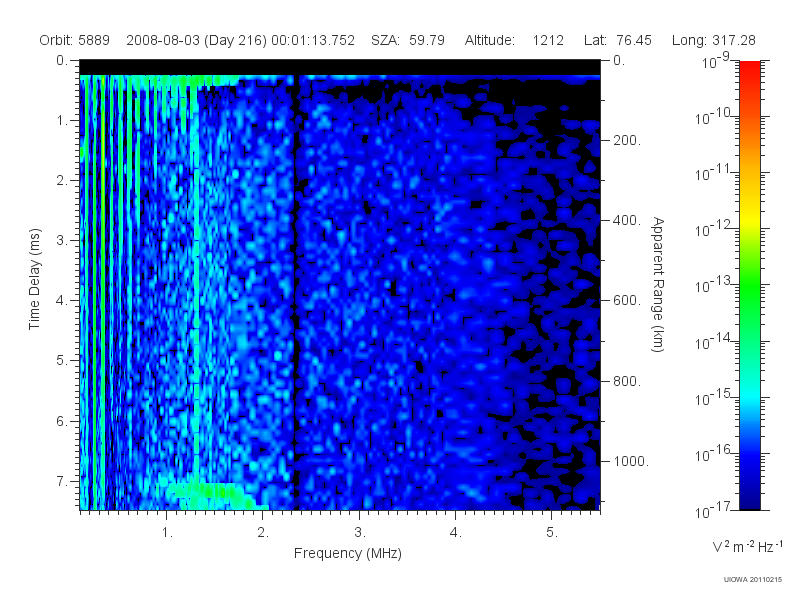Viewport: 800px width, 600px height.
Task: Click the 'Lat: 76.45' value
Action: [x=618, y=40]
